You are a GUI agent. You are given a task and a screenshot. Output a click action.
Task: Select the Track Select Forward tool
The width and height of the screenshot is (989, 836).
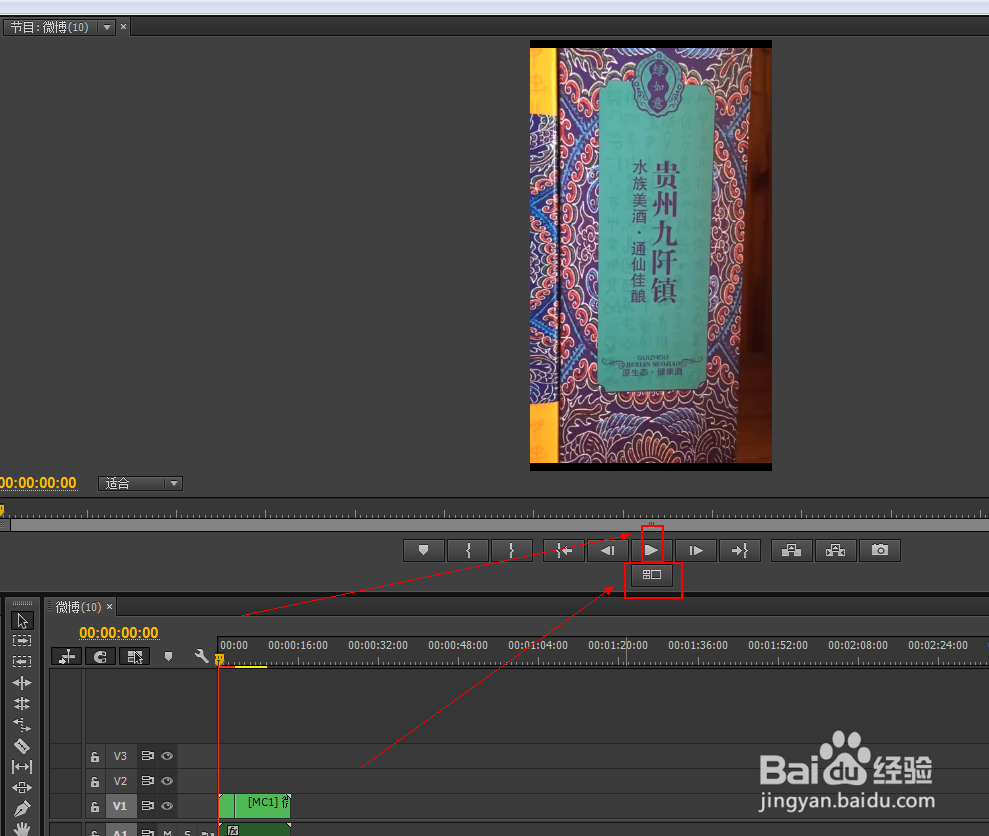(x=22, y=640)
